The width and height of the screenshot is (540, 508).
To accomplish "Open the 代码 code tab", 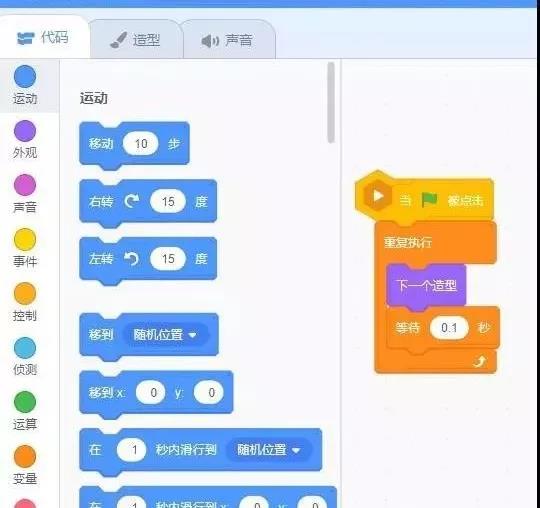I will click(x=43, y=37).
